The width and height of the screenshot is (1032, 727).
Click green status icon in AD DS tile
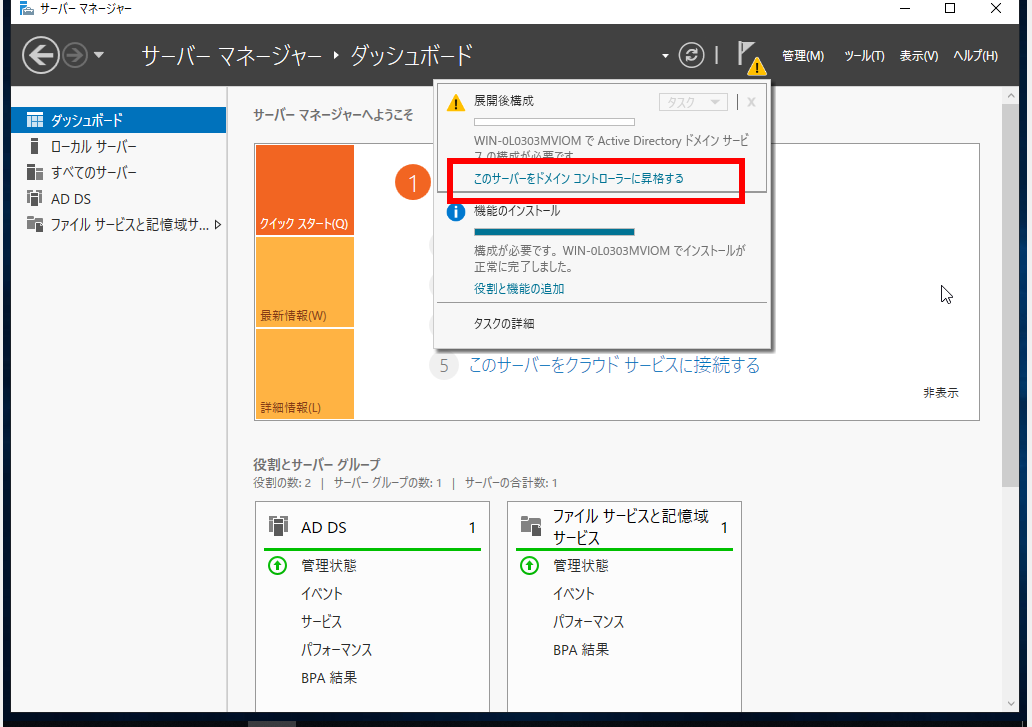coord(278,565)
